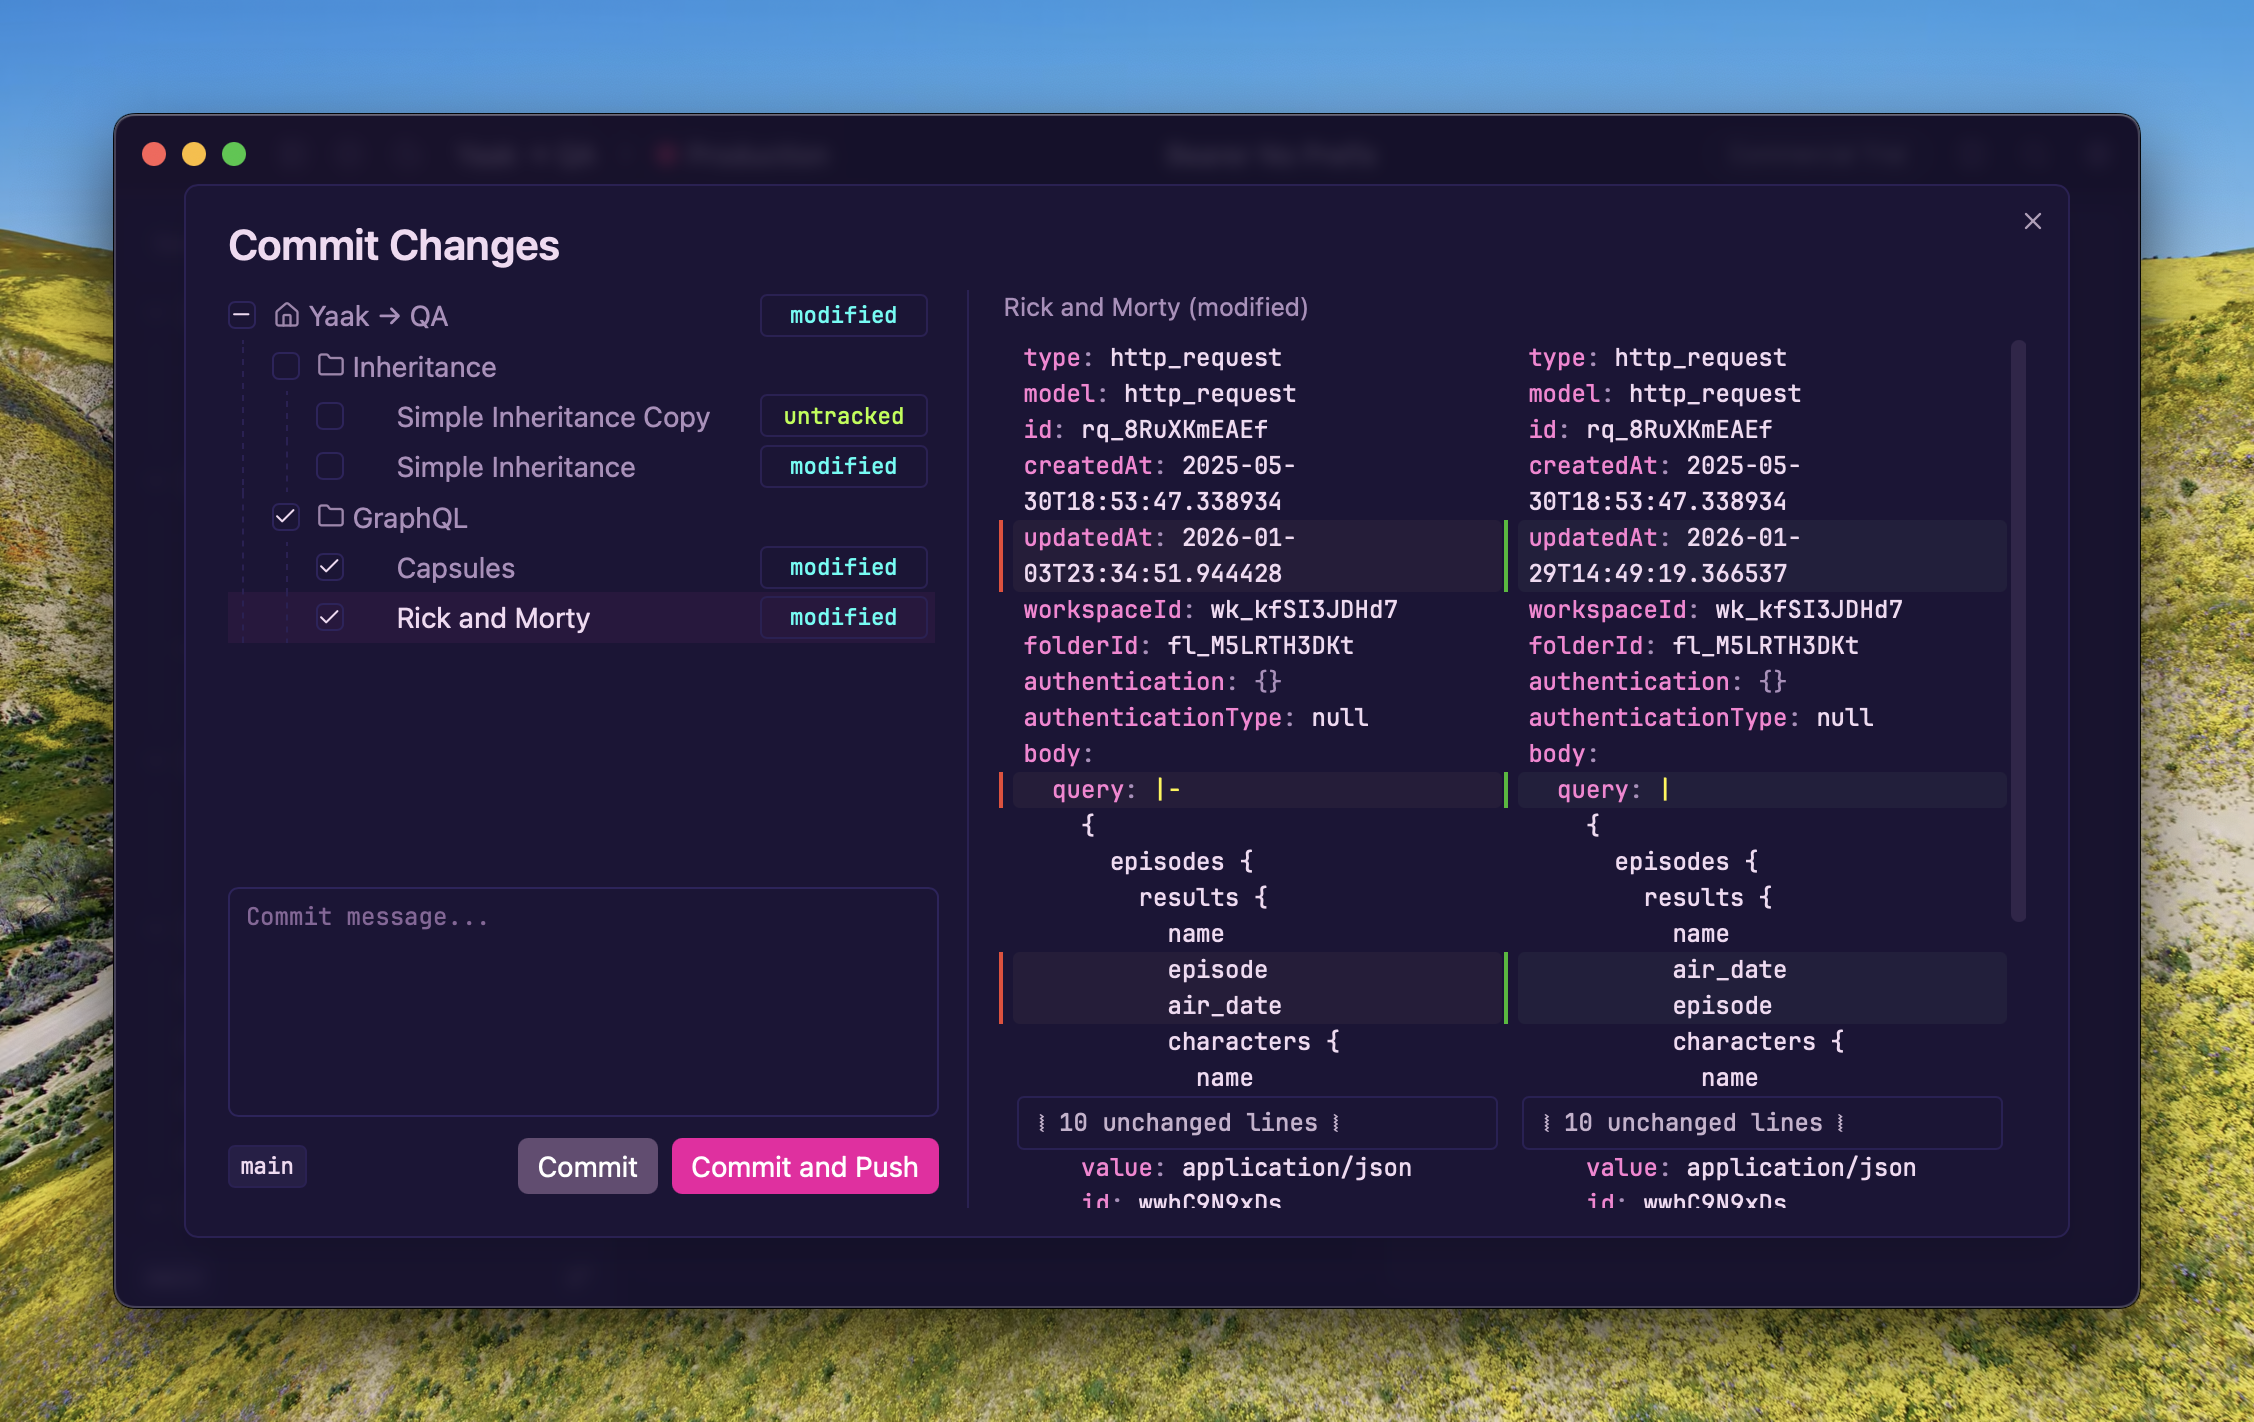Select Simple Inheritance Copy in the tree
Image resolution: width=2254 pixels, height=1422 pixels.
coord(552,417)
